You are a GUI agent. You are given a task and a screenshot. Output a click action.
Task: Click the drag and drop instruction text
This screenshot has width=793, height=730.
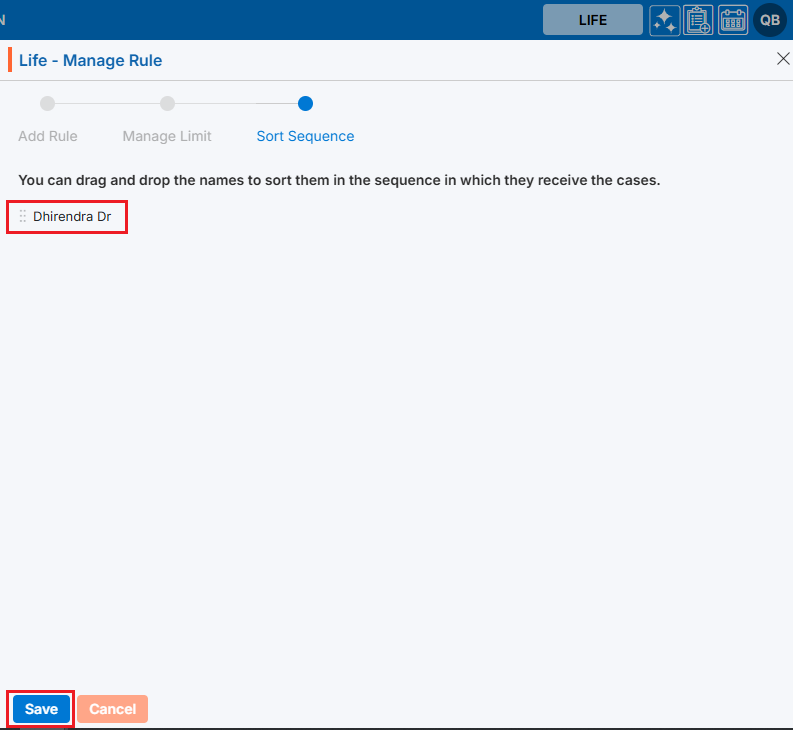(x=339, y=181)
